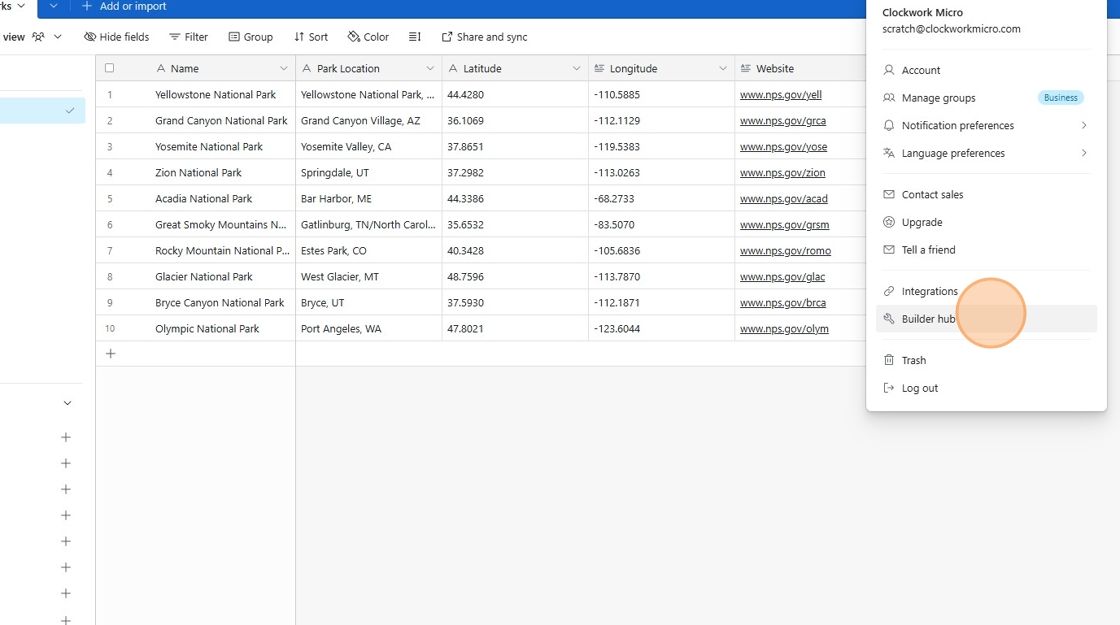Click the Tell a friend envelope icon
The height and width of the screenshot is (625, 1120).
[889, 250]
